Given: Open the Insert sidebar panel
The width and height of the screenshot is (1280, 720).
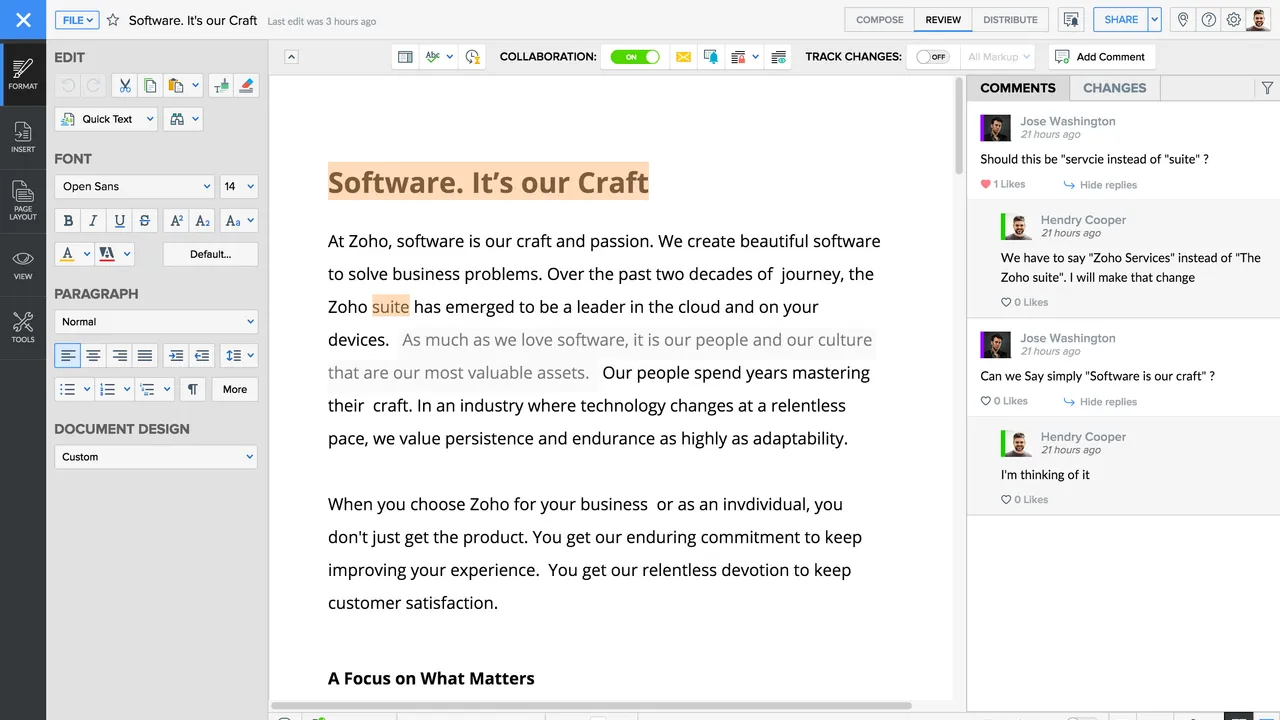Looking at the screenshot, I should coord(23,138).
